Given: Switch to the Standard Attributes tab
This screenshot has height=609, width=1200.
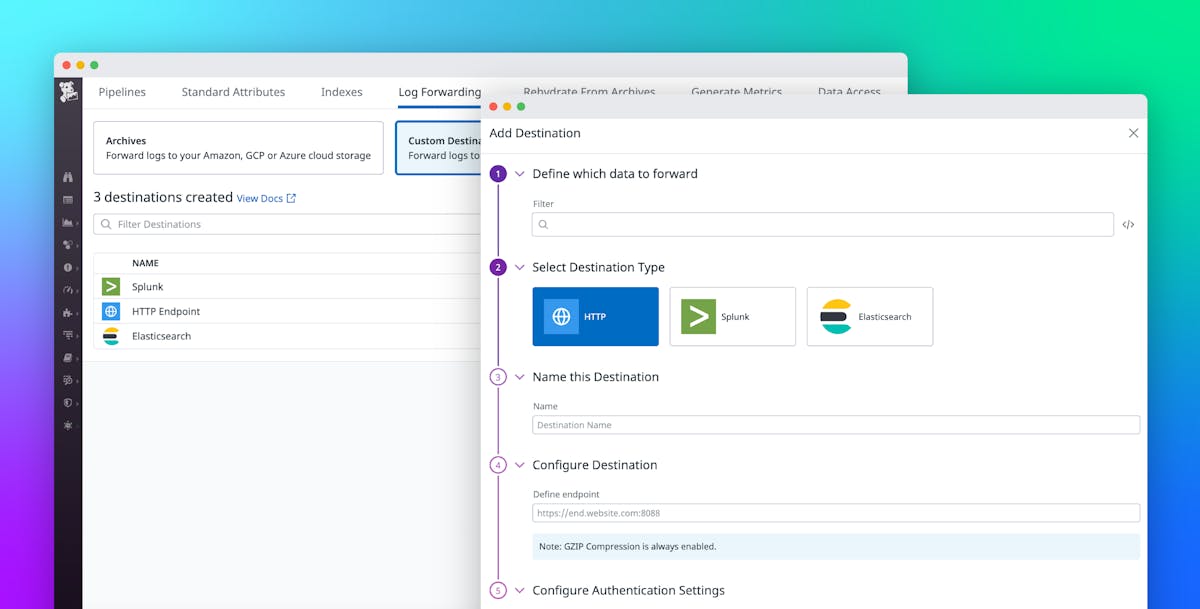Looking at the screenshot, I should tap(233, 92).
